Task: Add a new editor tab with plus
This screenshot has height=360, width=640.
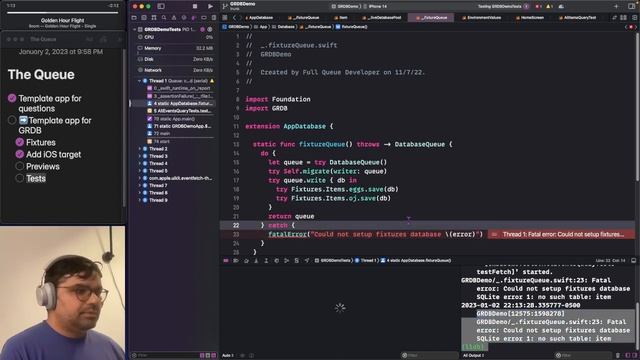Action: pyautogui.click(x=616, y=6)
